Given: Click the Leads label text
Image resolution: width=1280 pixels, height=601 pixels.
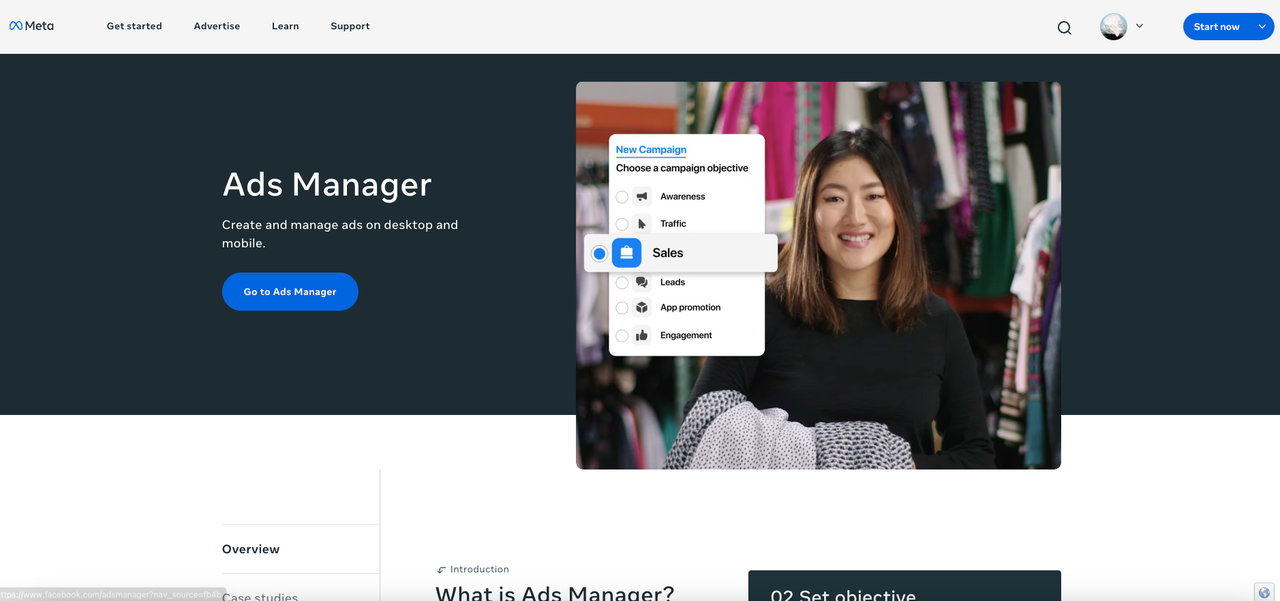Looking at the screenshot, I should pyautogui.click(x=672, y=282).
